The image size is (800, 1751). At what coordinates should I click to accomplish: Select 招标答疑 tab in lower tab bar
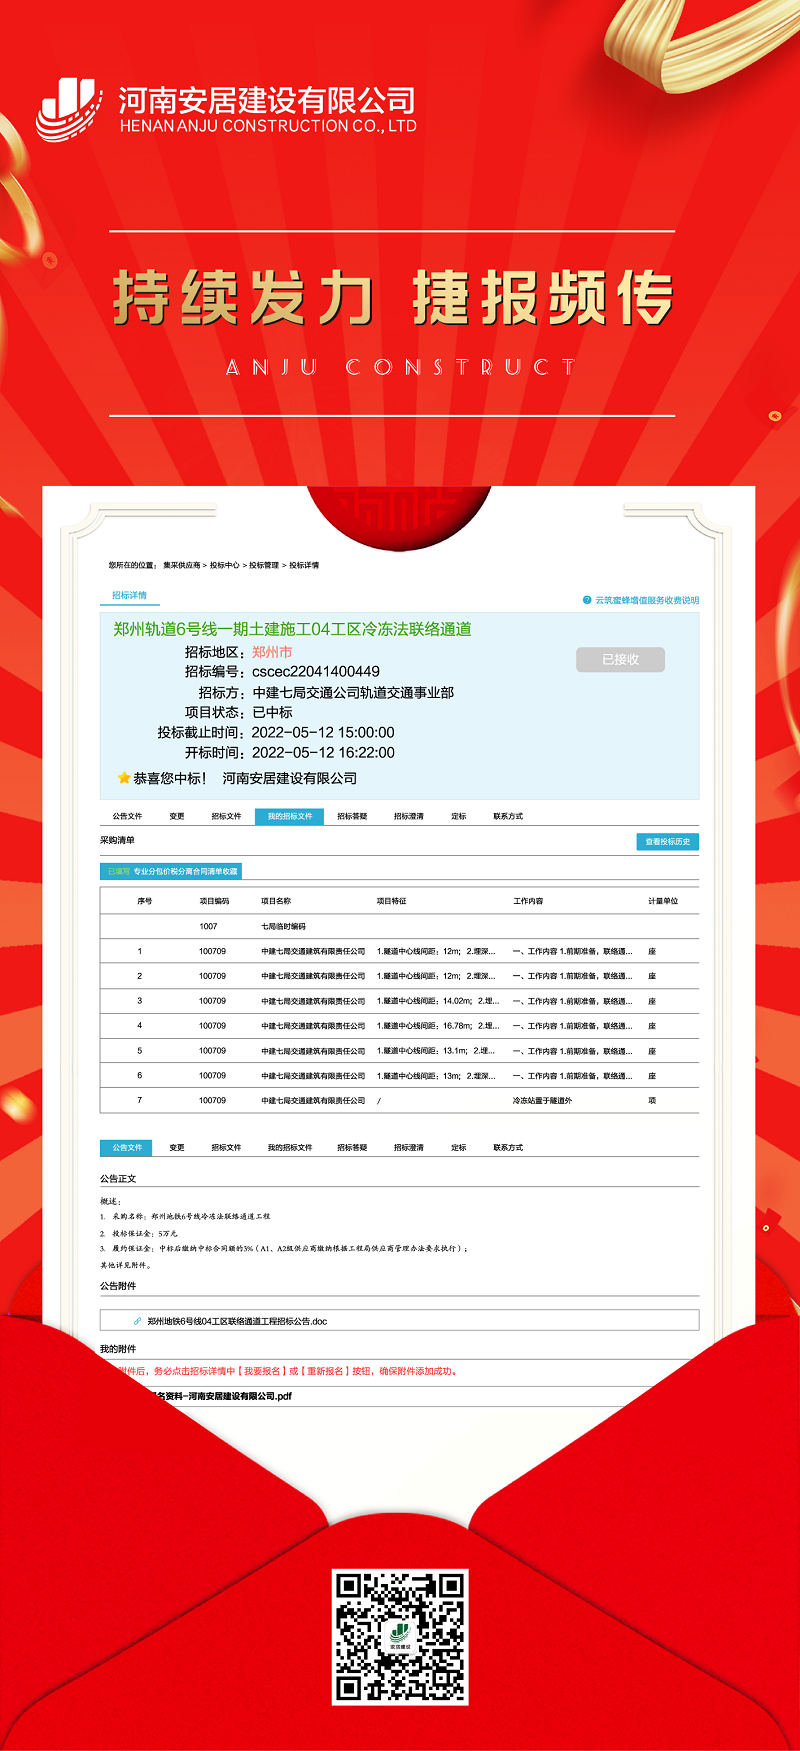[352, 1147]
